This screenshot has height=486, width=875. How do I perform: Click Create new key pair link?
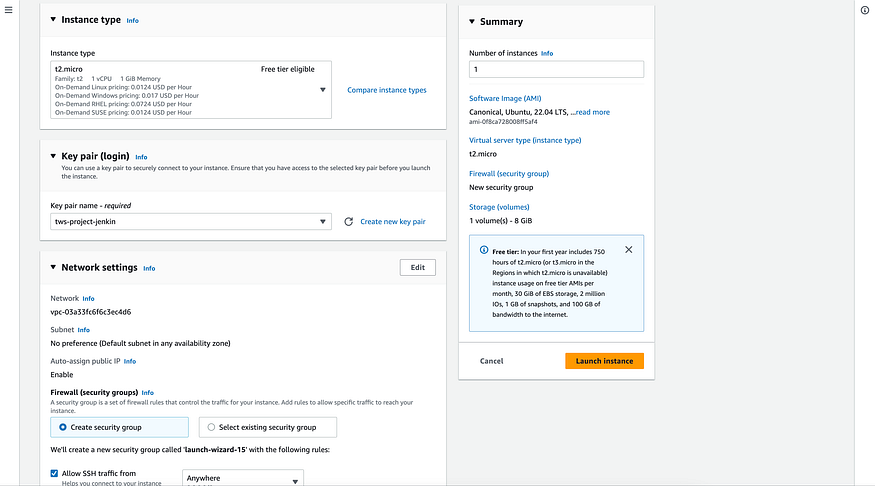point(392,222)
